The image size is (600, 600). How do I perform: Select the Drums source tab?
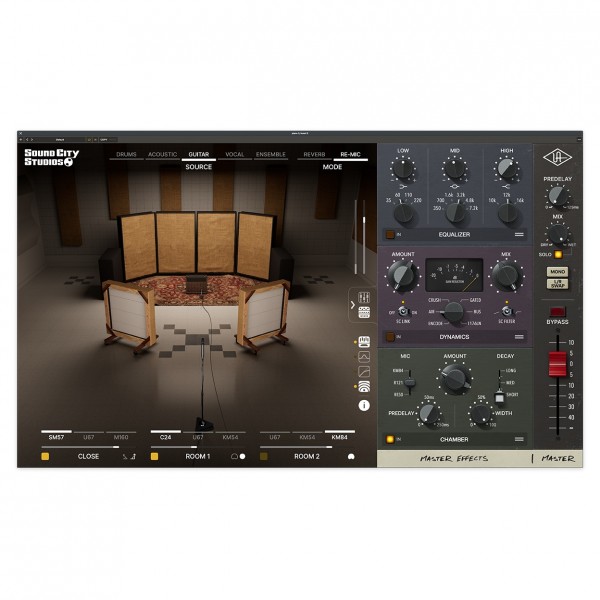tap(126, 155)
